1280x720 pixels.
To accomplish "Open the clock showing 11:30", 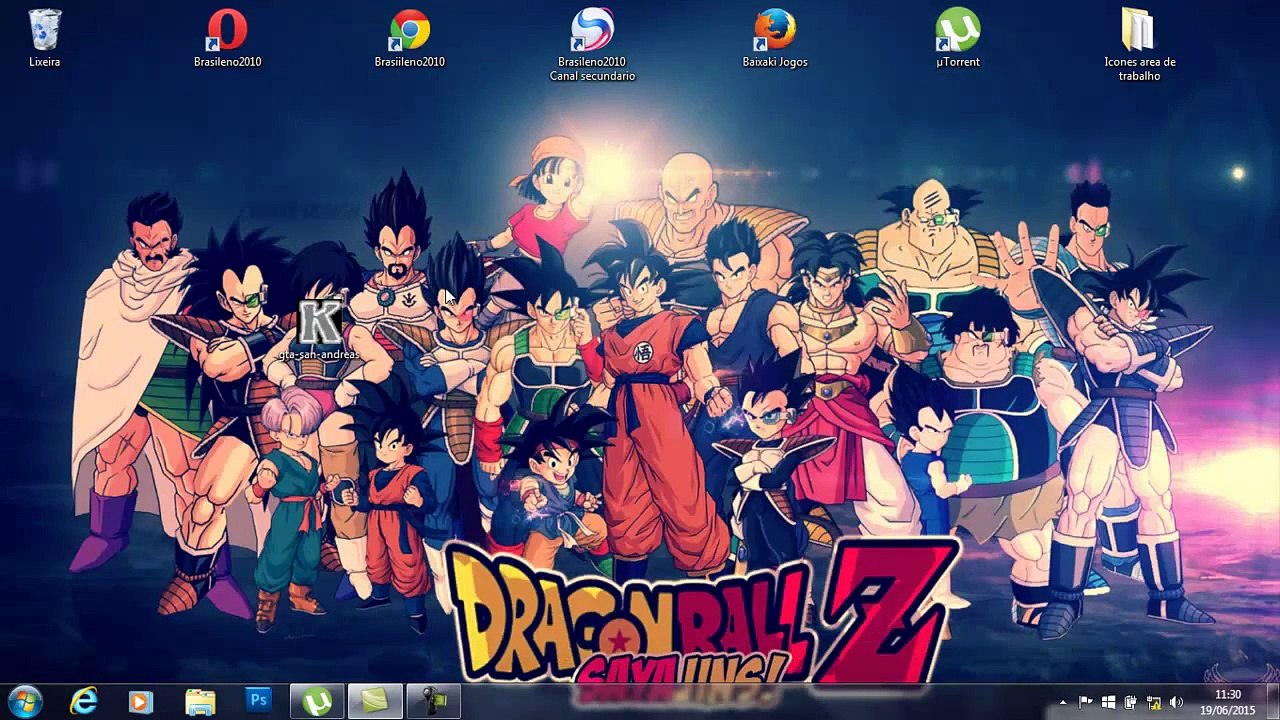I will coord(1228,702).
